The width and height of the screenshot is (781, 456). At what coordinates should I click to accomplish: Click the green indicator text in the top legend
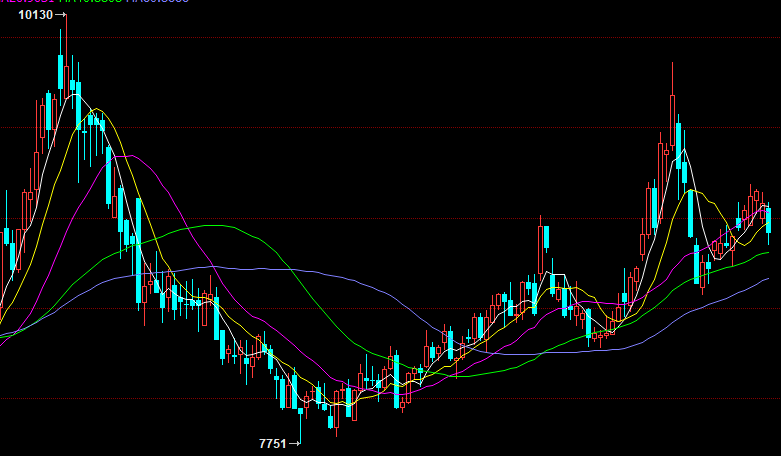(90, 2)
